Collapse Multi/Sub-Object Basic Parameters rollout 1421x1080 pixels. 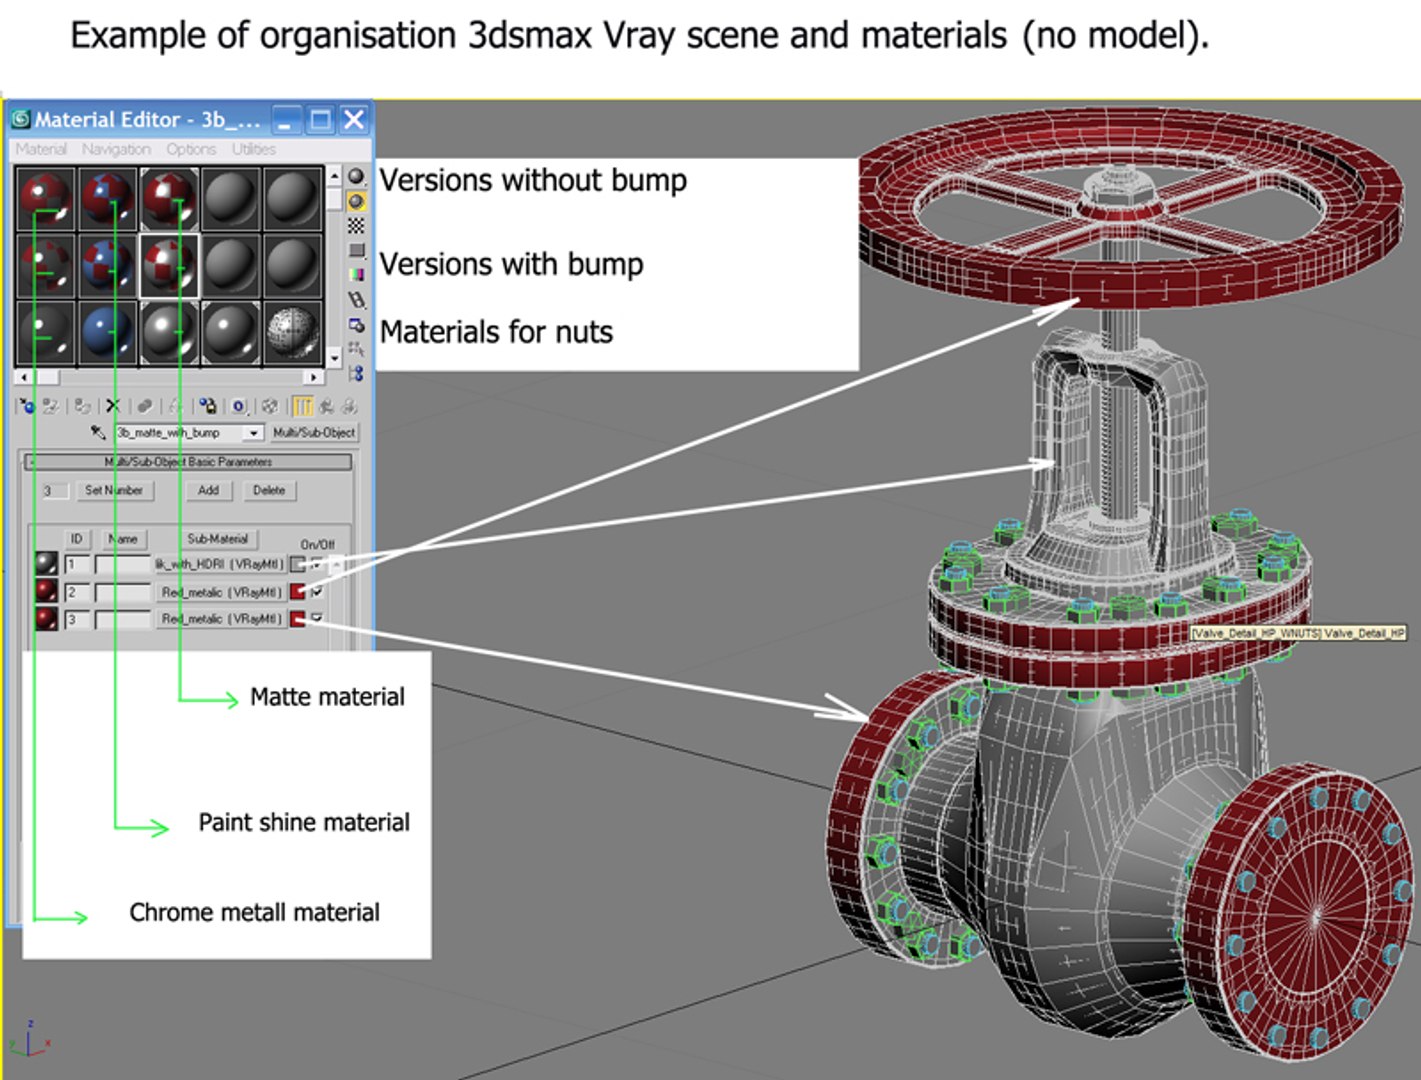[x=188, y=462]
